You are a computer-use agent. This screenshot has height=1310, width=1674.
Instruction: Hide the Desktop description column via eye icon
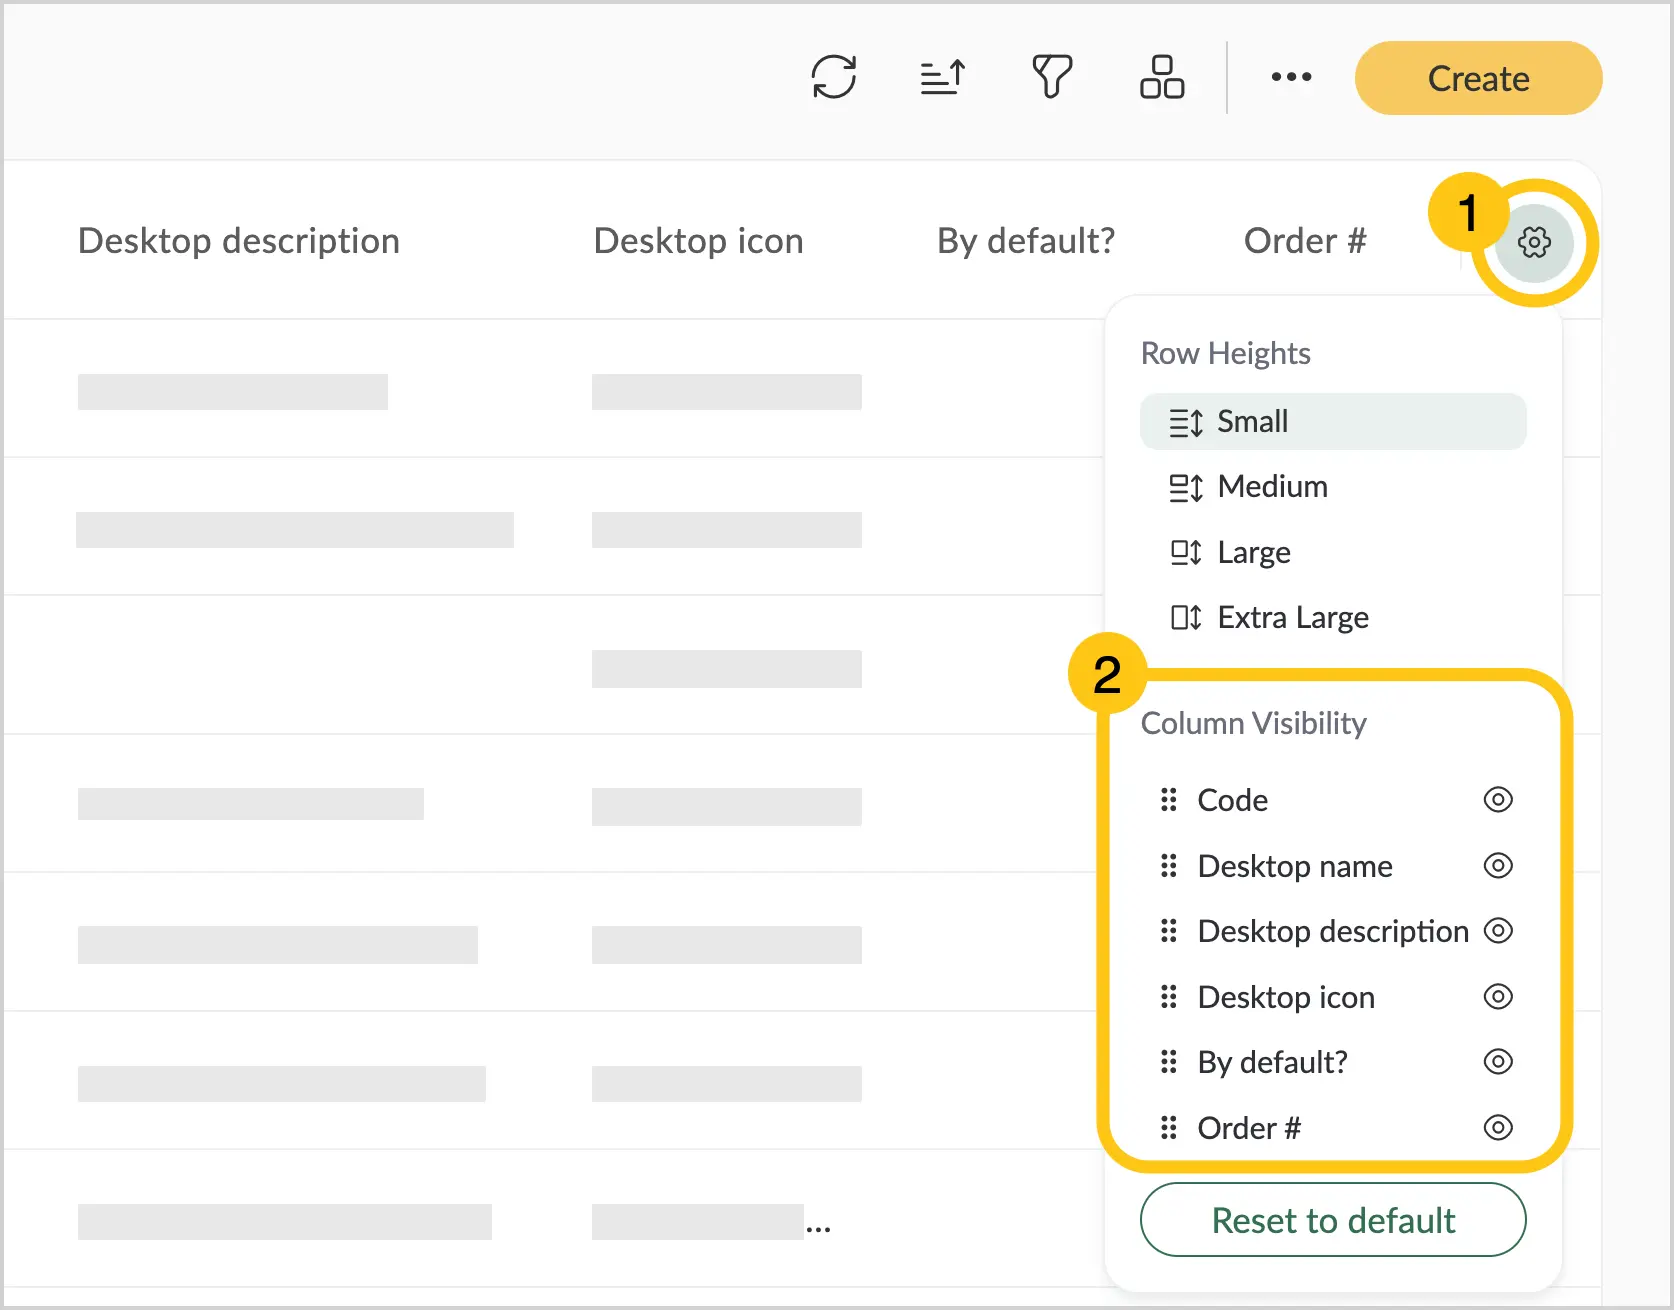click(x=1498, y=931)
